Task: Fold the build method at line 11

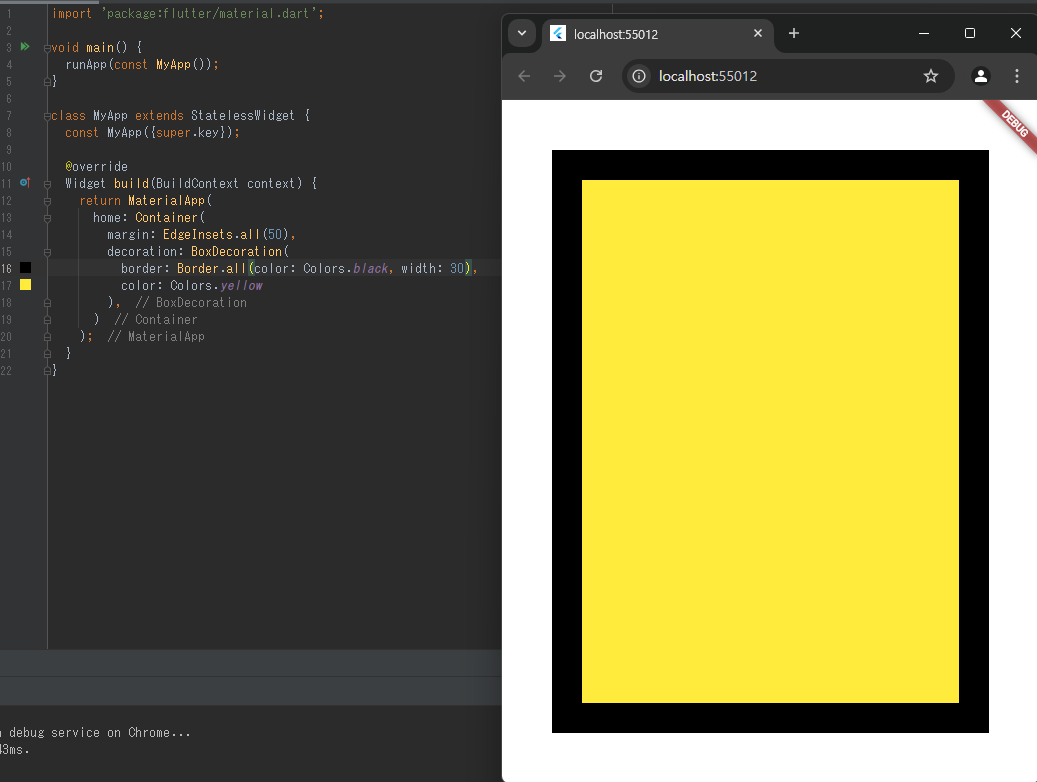Action: 47,184
